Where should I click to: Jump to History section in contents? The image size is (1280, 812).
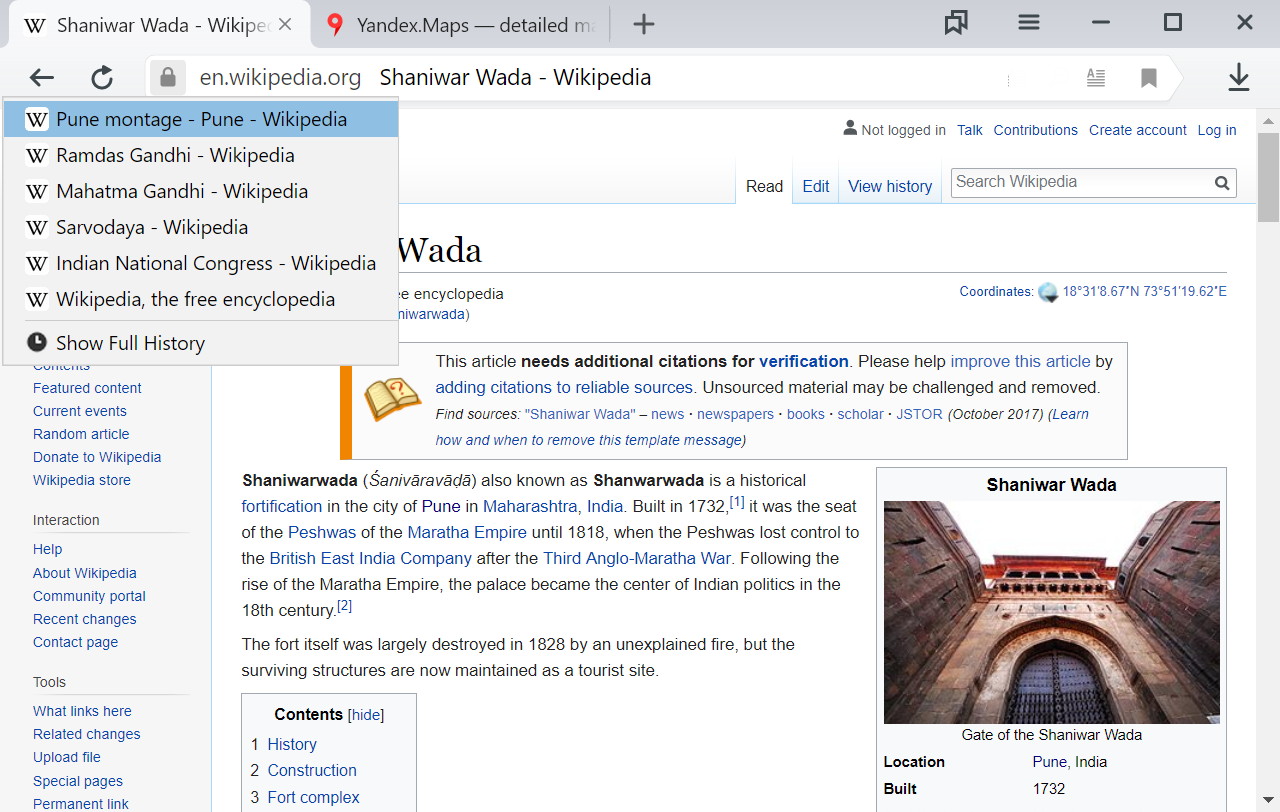[292, 744]
